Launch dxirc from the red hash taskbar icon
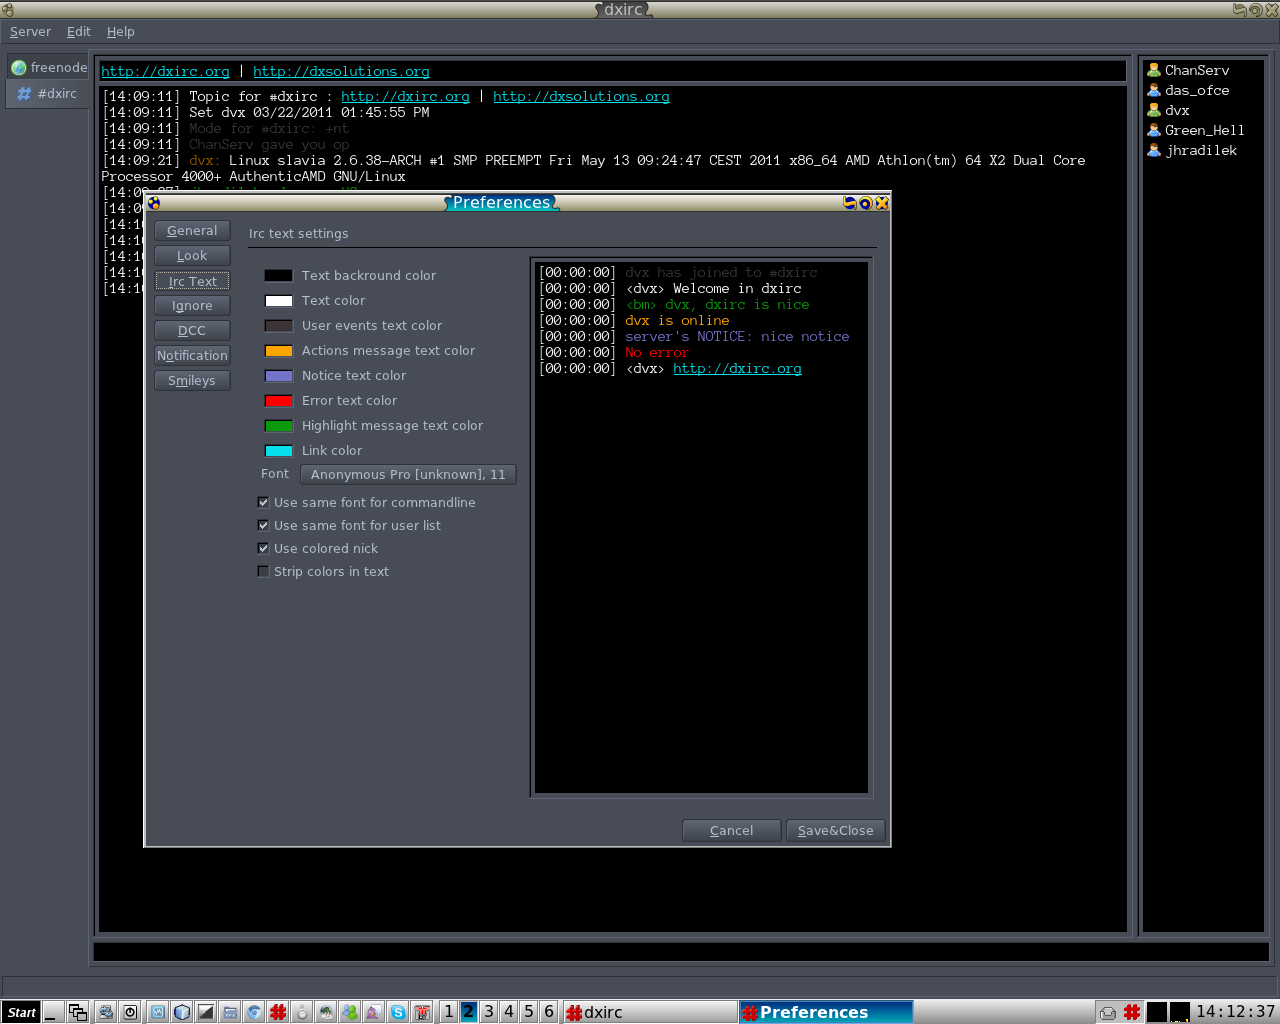 (x=278, y=1012)
